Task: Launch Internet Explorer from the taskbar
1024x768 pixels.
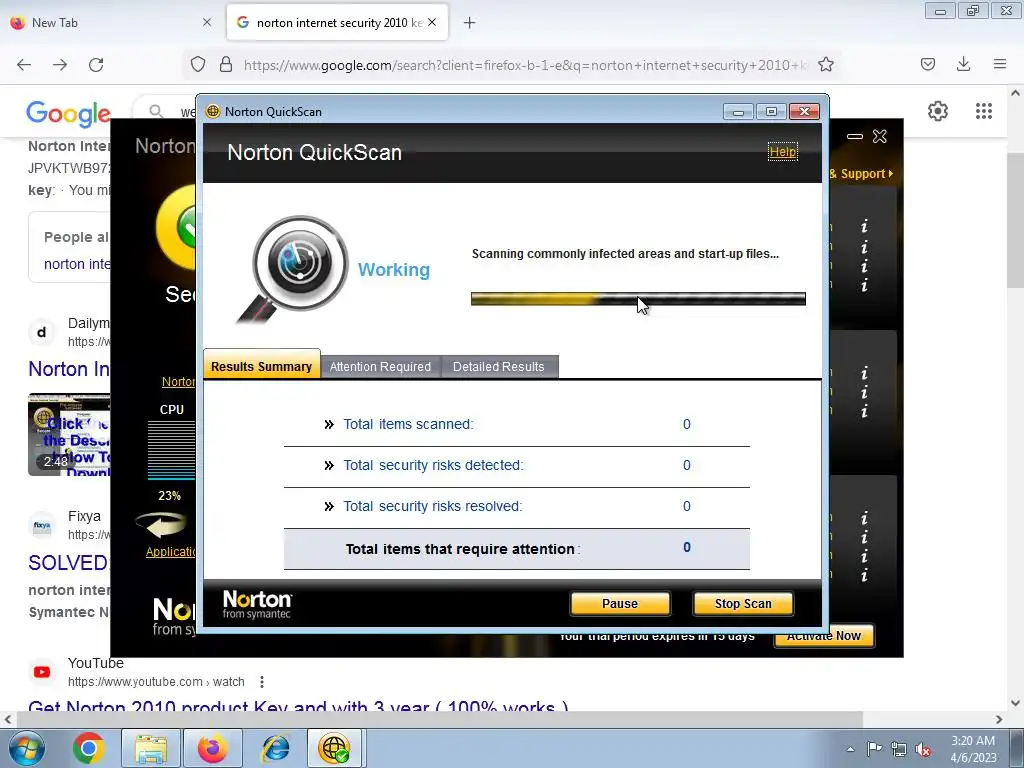Action: (x=275, y=748)
